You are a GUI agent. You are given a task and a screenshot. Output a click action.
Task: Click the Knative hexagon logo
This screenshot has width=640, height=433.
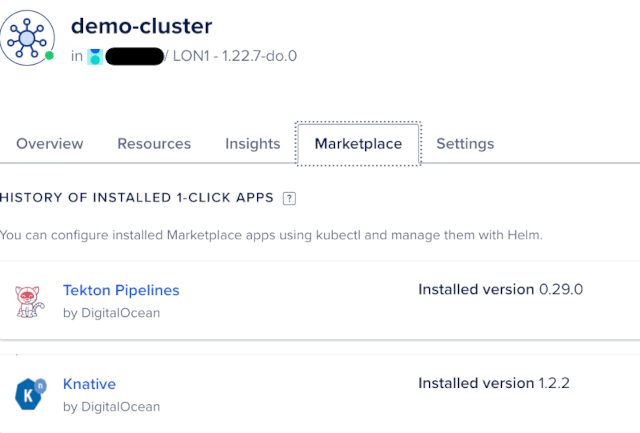(31, 394)
